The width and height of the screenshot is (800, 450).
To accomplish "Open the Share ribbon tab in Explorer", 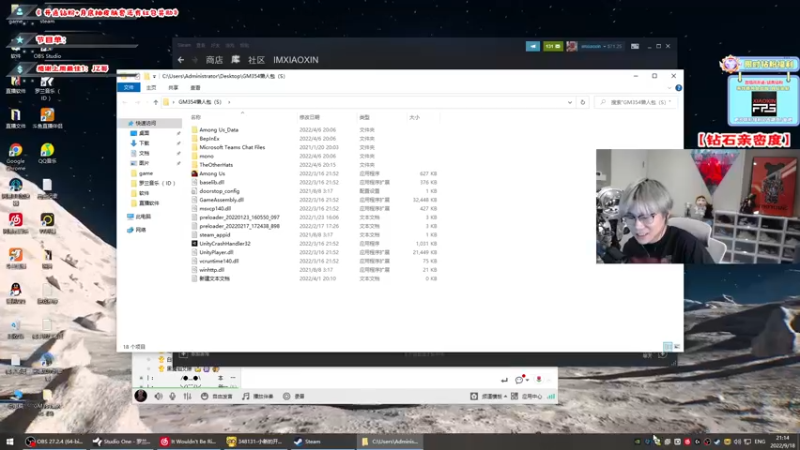I will click(173, 88).
